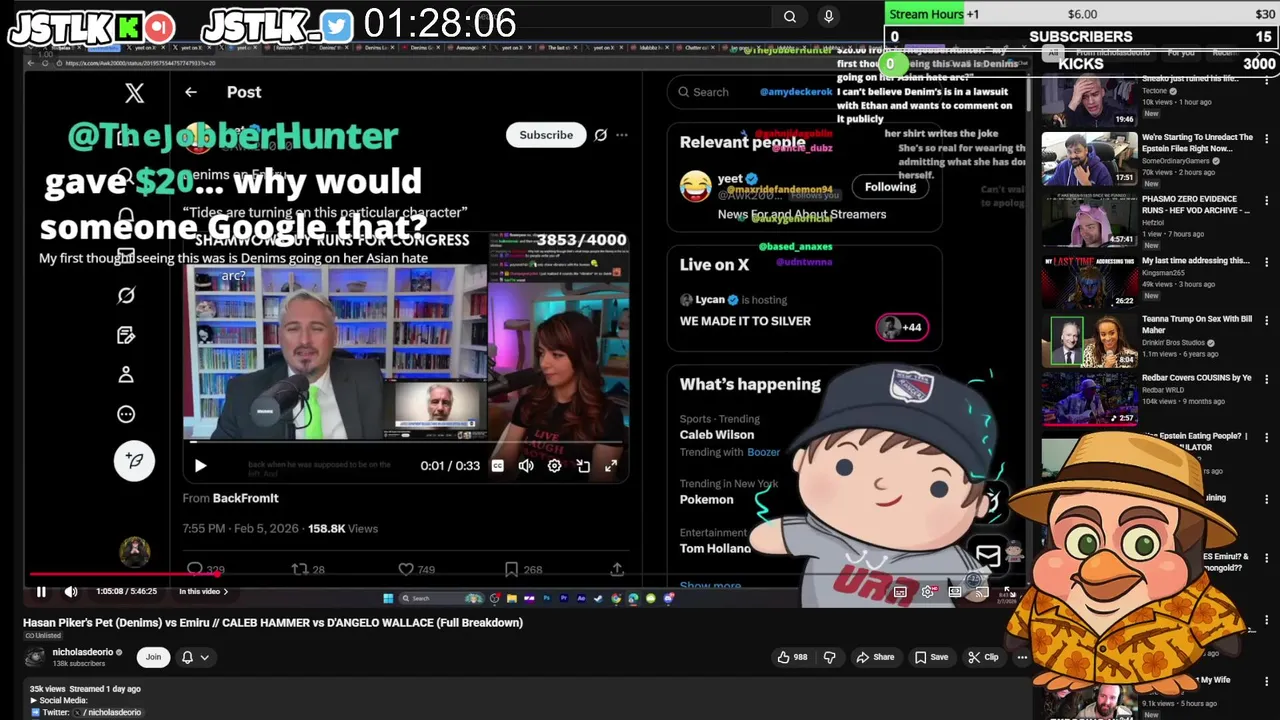Click Subscribe on the X post
1280x720 pixels.
[546, 135]
